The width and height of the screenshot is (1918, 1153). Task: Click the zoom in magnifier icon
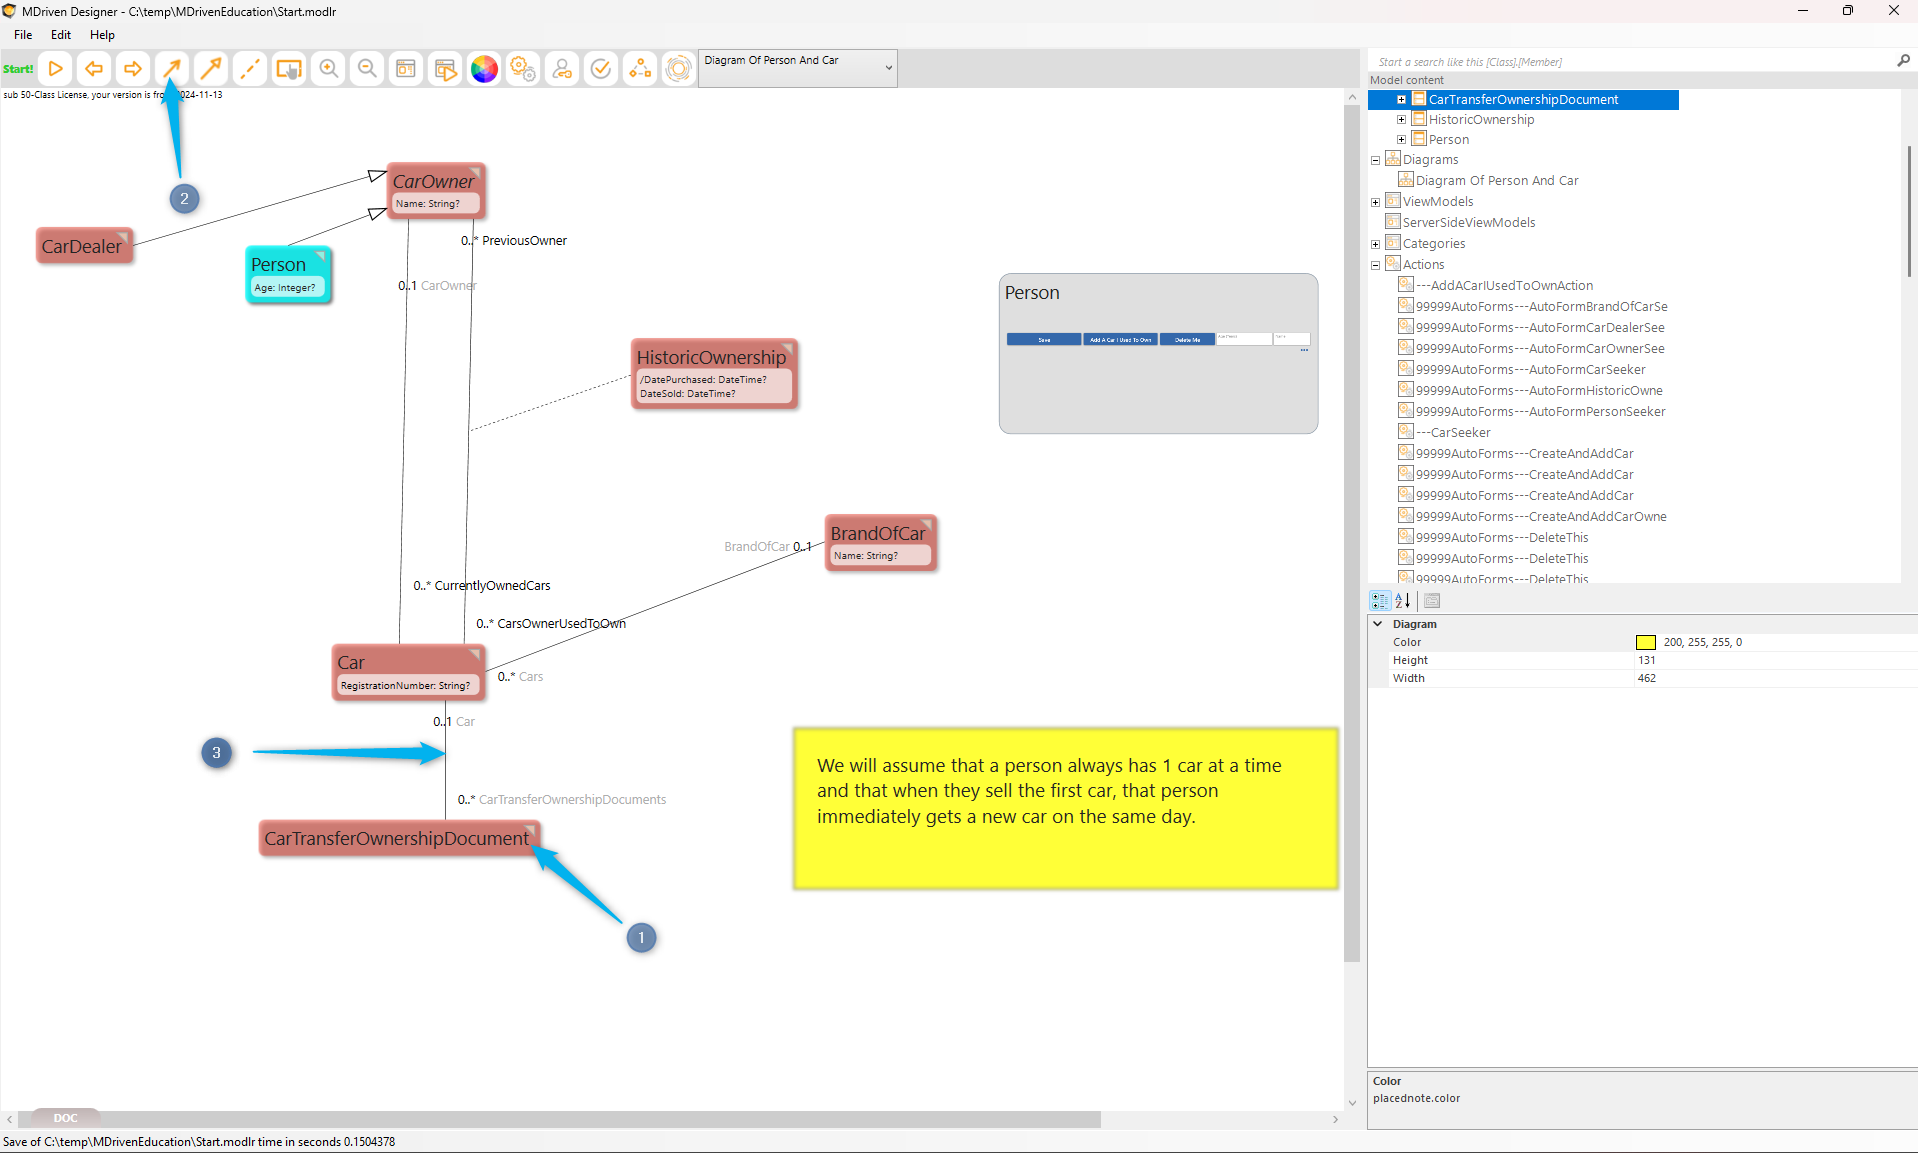[x=328, y=69]
